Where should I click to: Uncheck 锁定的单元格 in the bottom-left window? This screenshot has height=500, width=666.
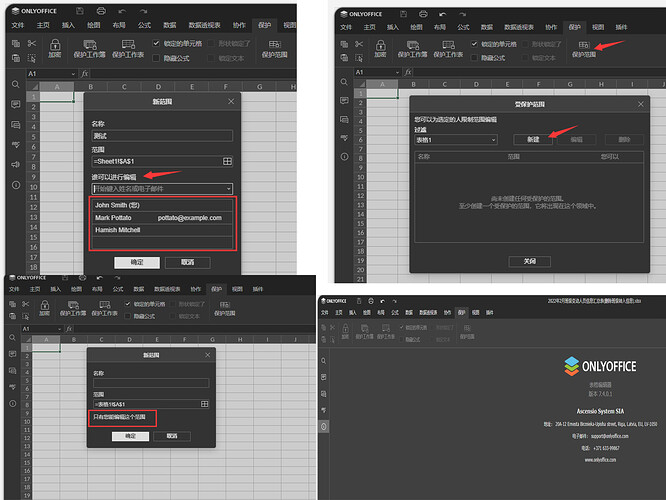pos(127,304)
